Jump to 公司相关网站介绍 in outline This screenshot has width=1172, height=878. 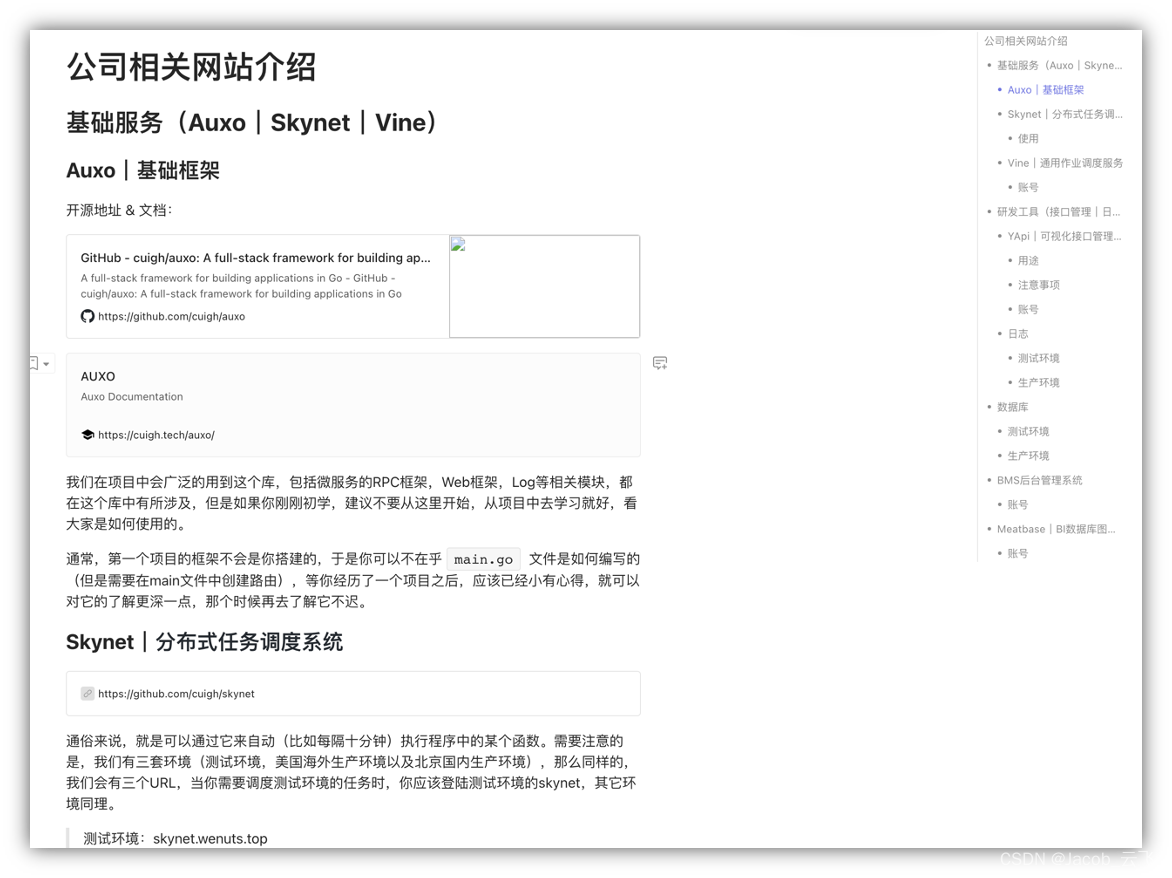pyautogui.click(x=1026, y=41)
